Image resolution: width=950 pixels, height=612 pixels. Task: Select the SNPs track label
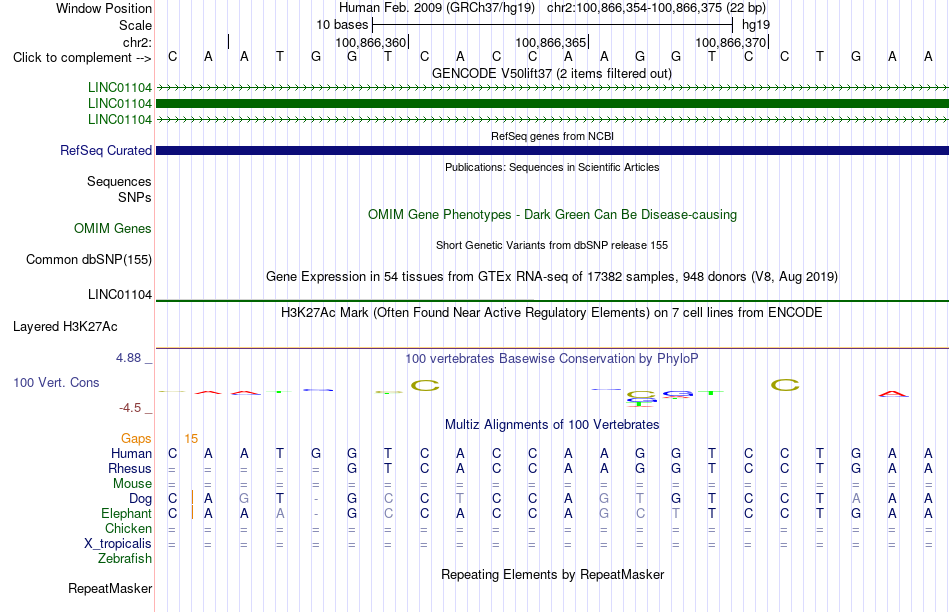[135, 198]
